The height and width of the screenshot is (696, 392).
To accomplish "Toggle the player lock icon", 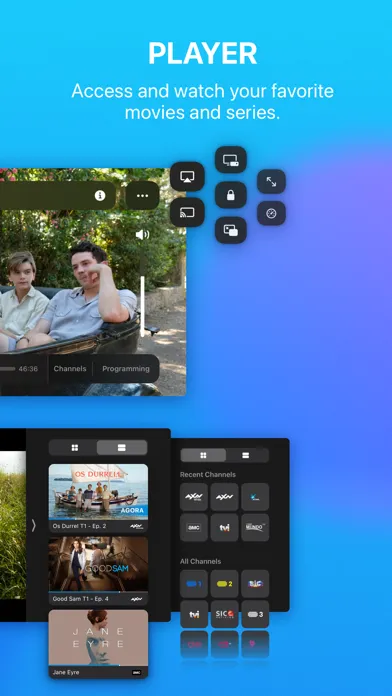I will click(x=231, y=195).
